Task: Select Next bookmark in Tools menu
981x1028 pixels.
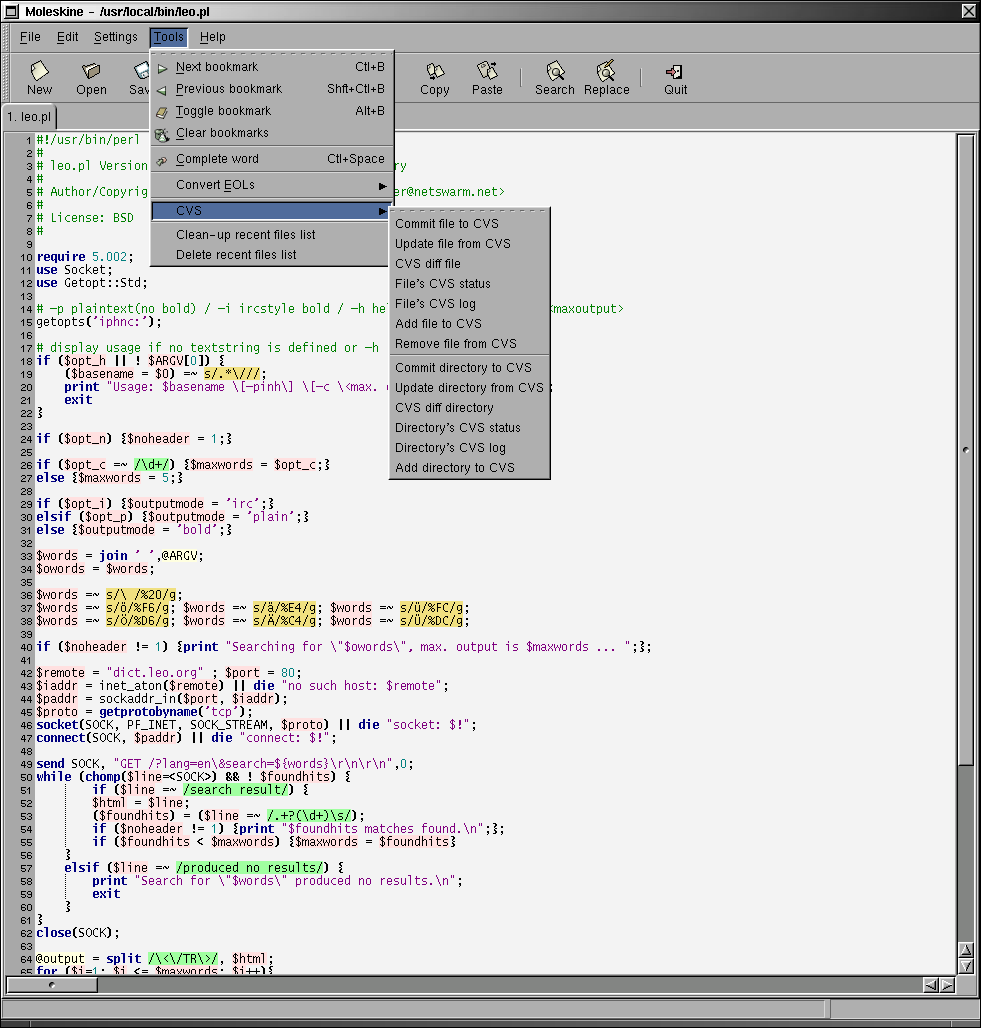Action: pos(216,67)
